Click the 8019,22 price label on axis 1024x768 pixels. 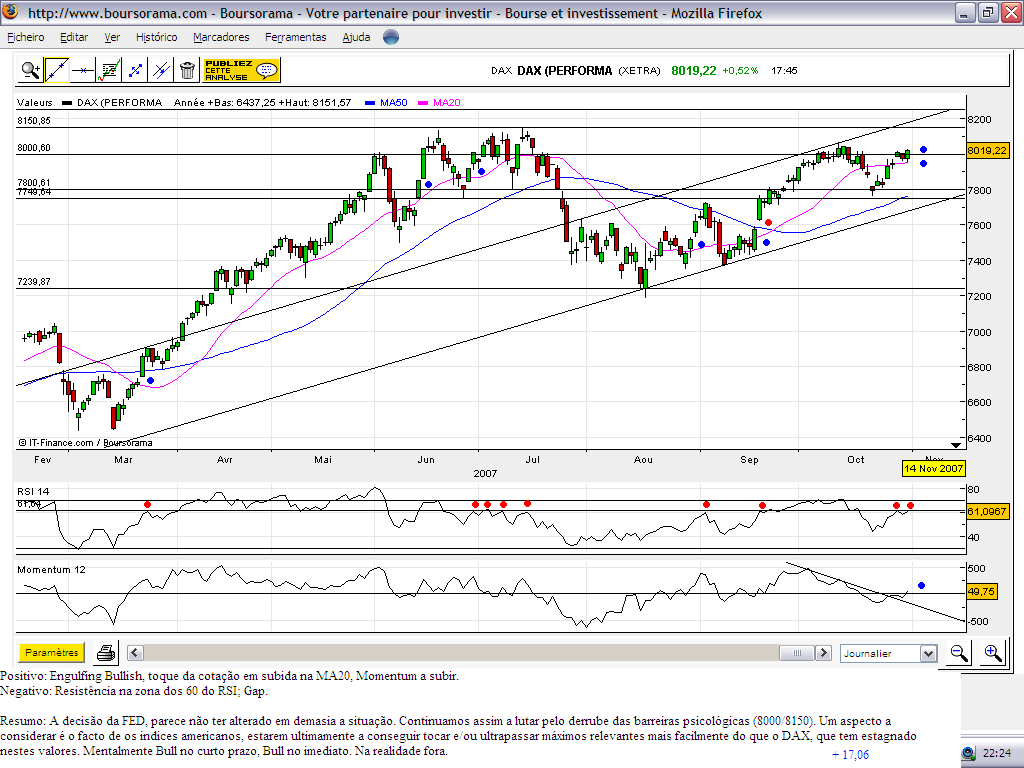987,151
